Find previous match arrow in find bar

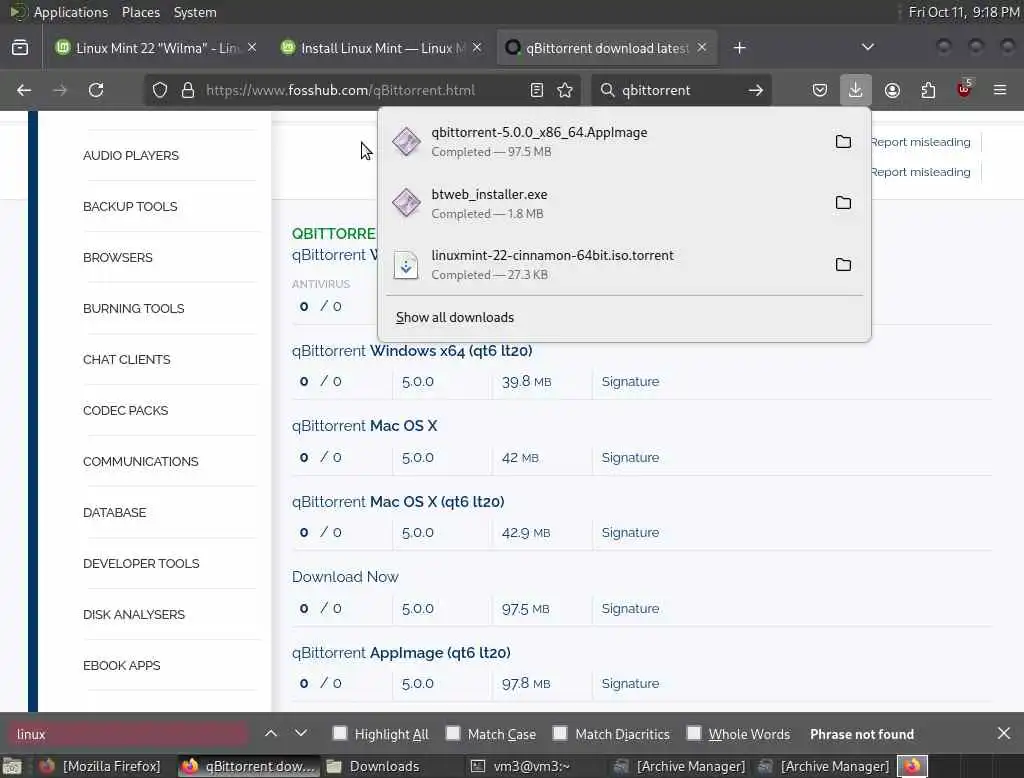click(271, 734)
